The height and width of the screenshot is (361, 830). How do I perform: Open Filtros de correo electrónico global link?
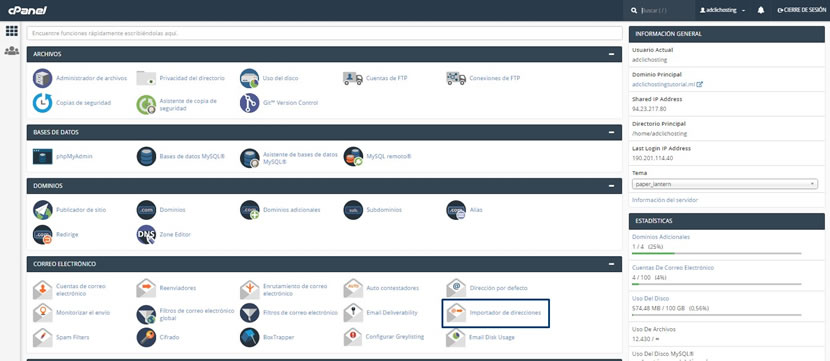tap(196, 314)
